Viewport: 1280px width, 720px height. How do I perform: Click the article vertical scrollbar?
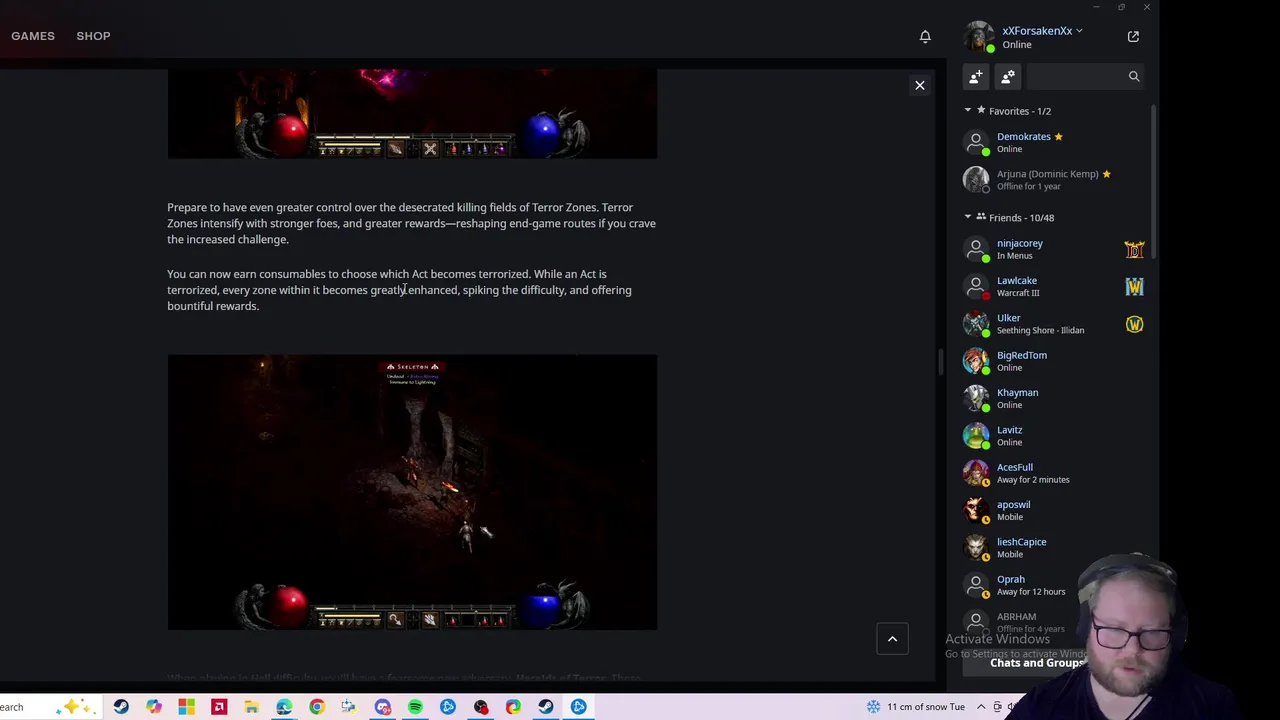pos(940,362)
